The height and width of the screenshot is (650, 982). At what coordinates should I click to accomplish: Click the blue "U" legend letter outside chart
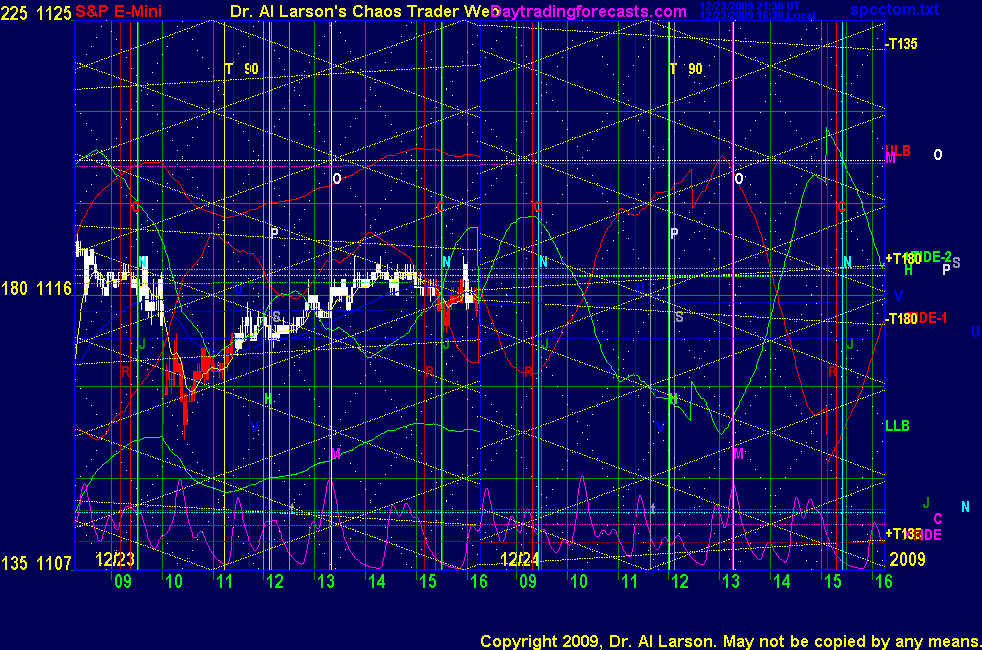pos(975,331)
